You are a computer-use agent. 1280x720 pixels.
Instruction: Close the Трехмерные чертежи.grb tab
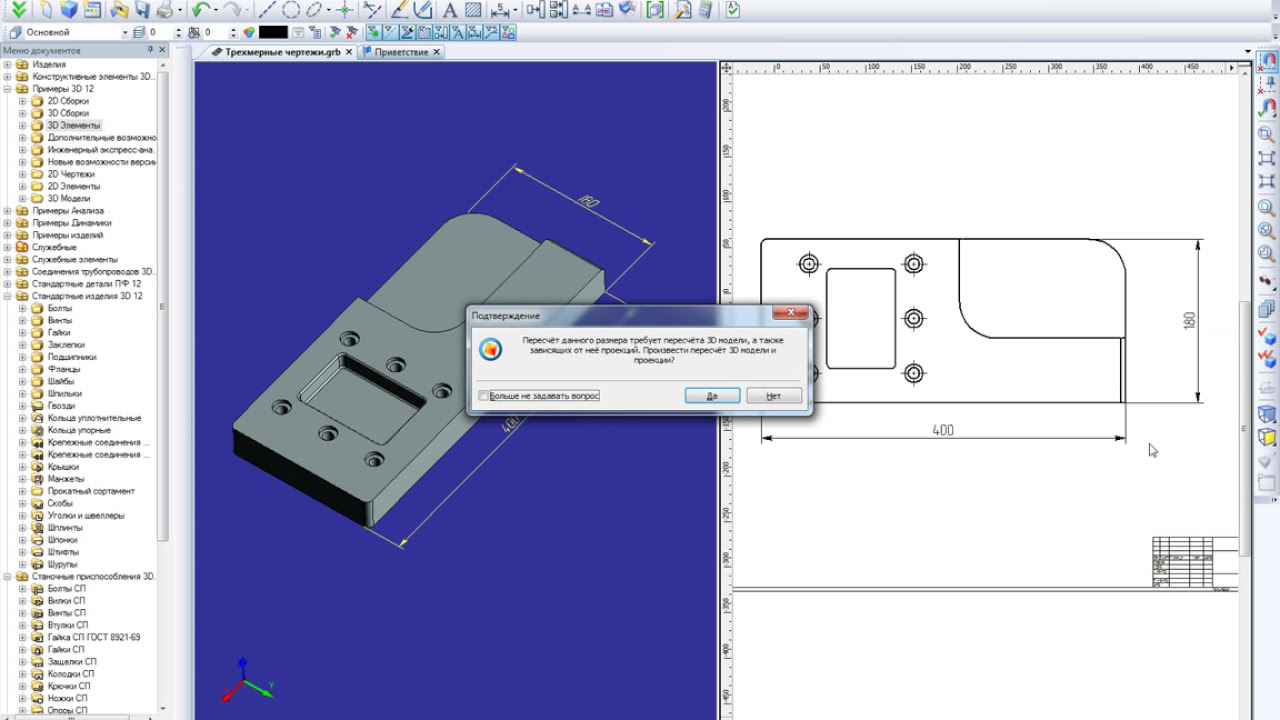point(349,52)
